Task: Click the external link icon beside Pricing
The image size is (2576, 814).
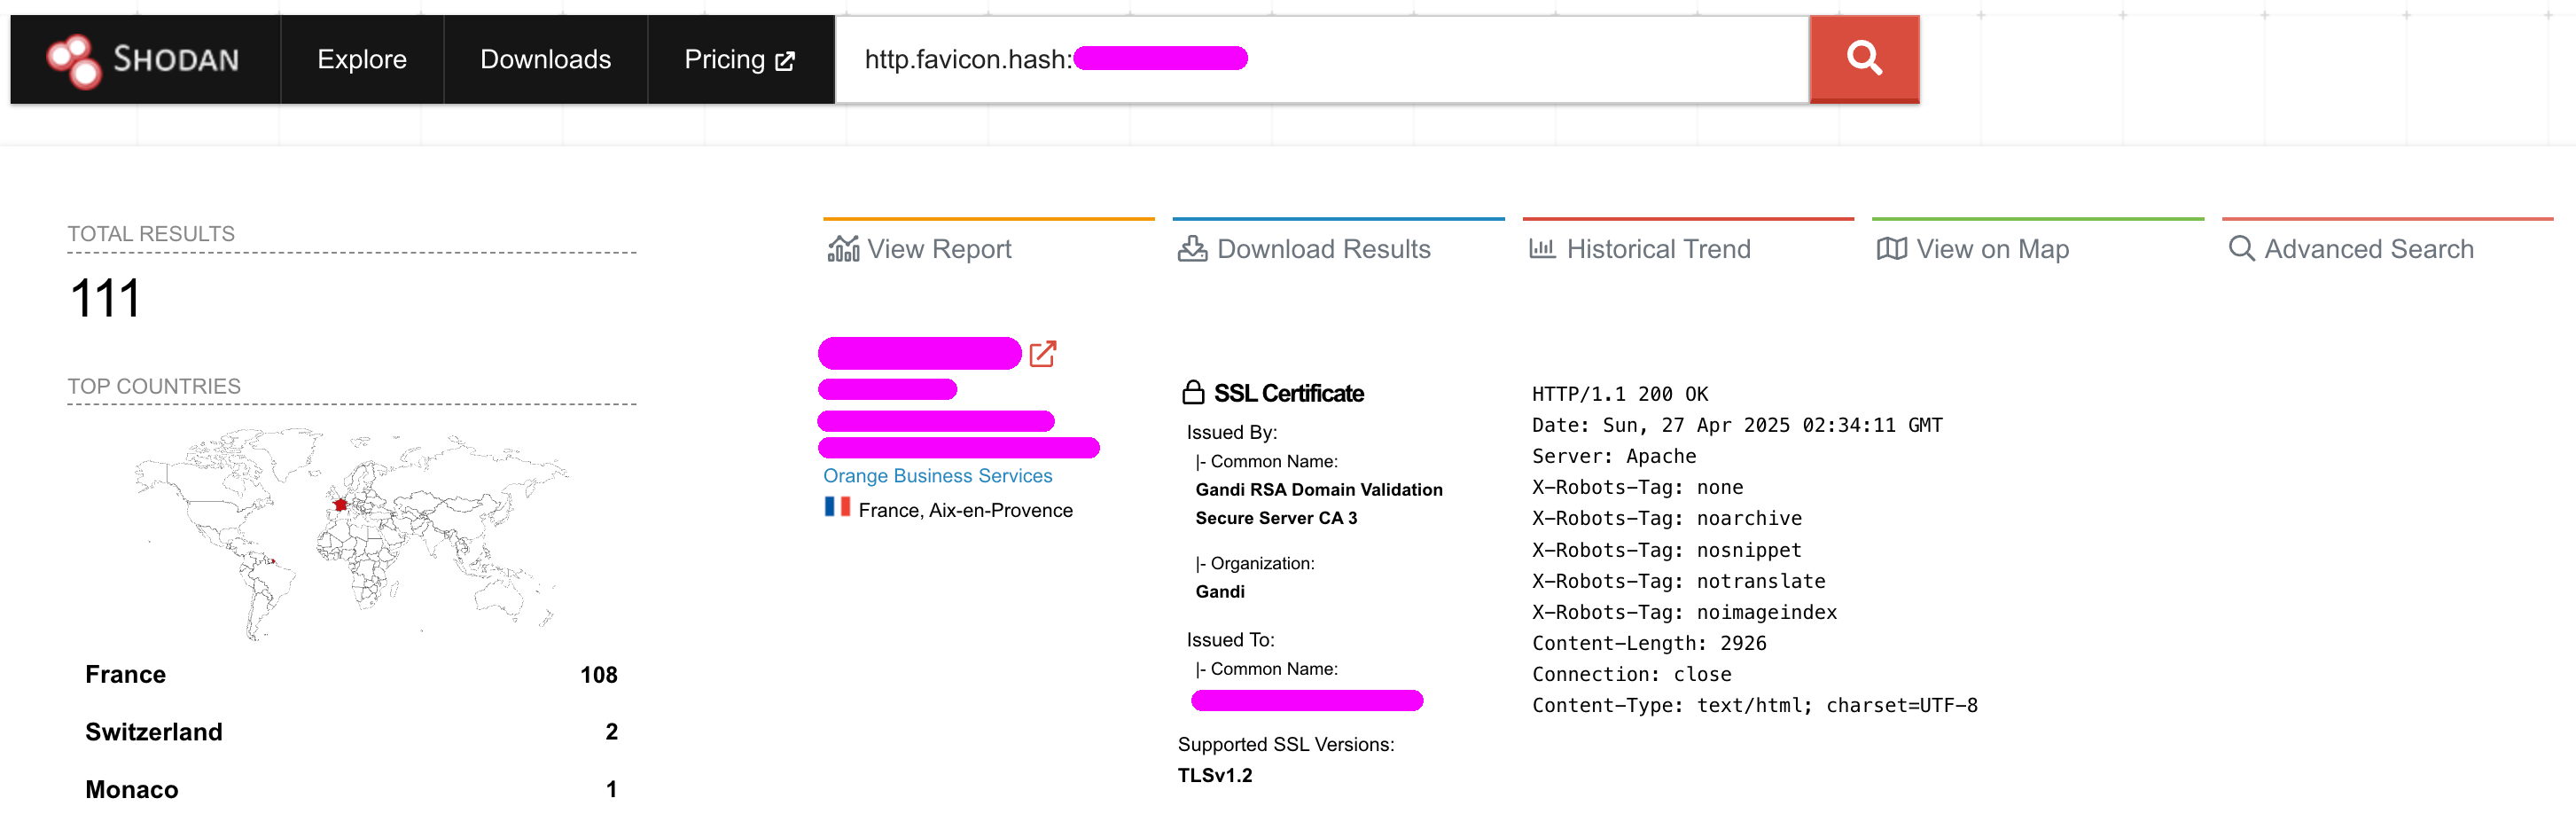Action: tap(785, 61)
